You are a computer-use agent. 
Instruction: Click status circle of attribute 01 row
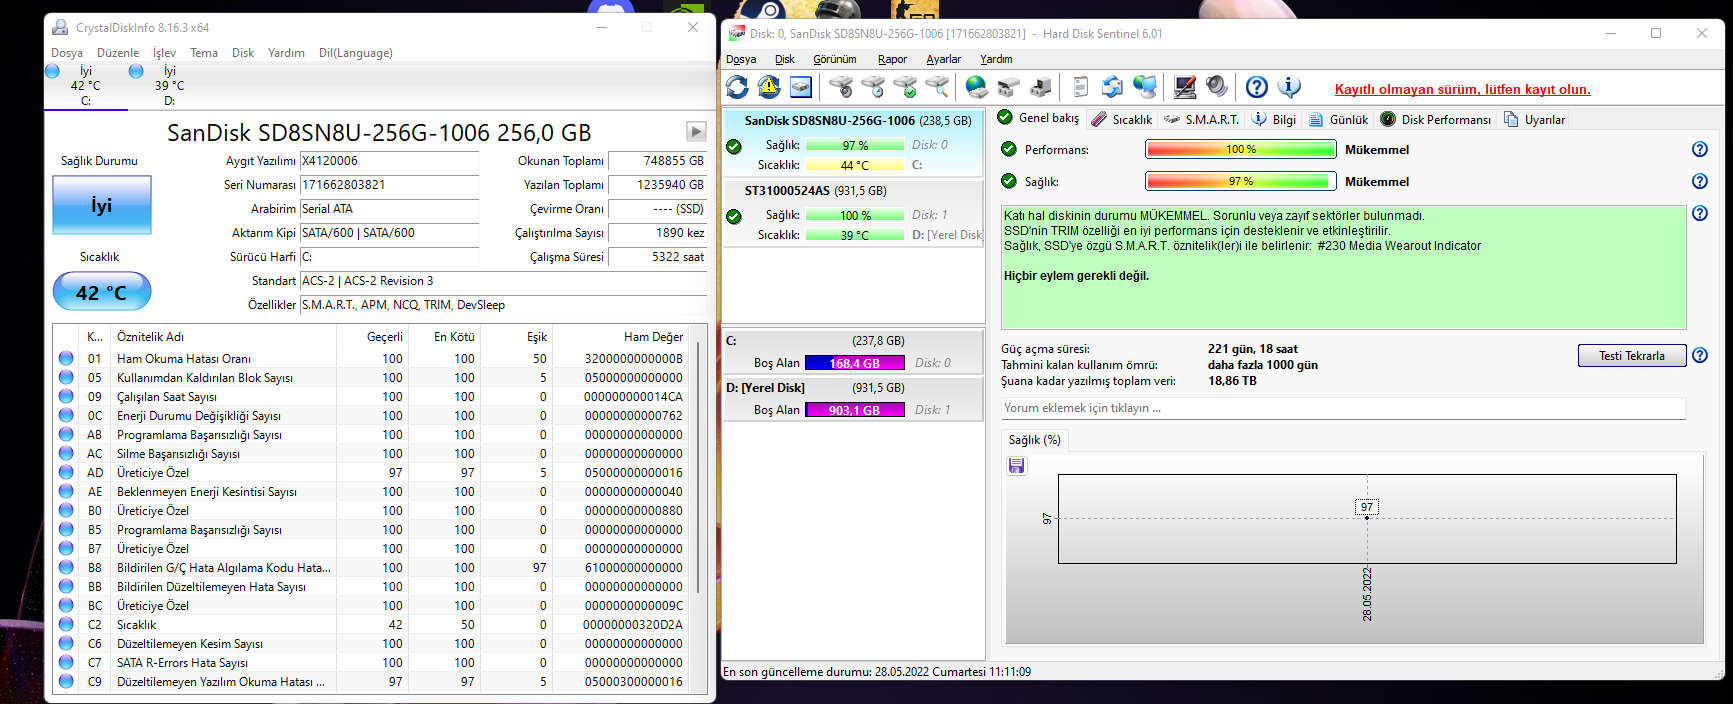click(66, 358)
